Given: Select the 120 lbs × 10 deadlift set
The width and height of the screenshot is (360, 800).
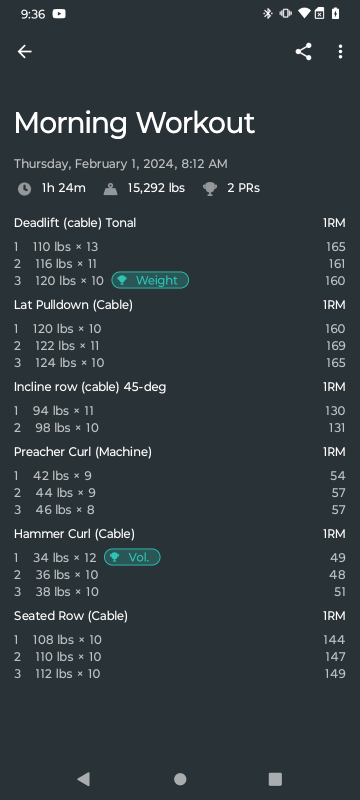Looking at the screenshot, I should pyautogui.click(x=179, y=281).
